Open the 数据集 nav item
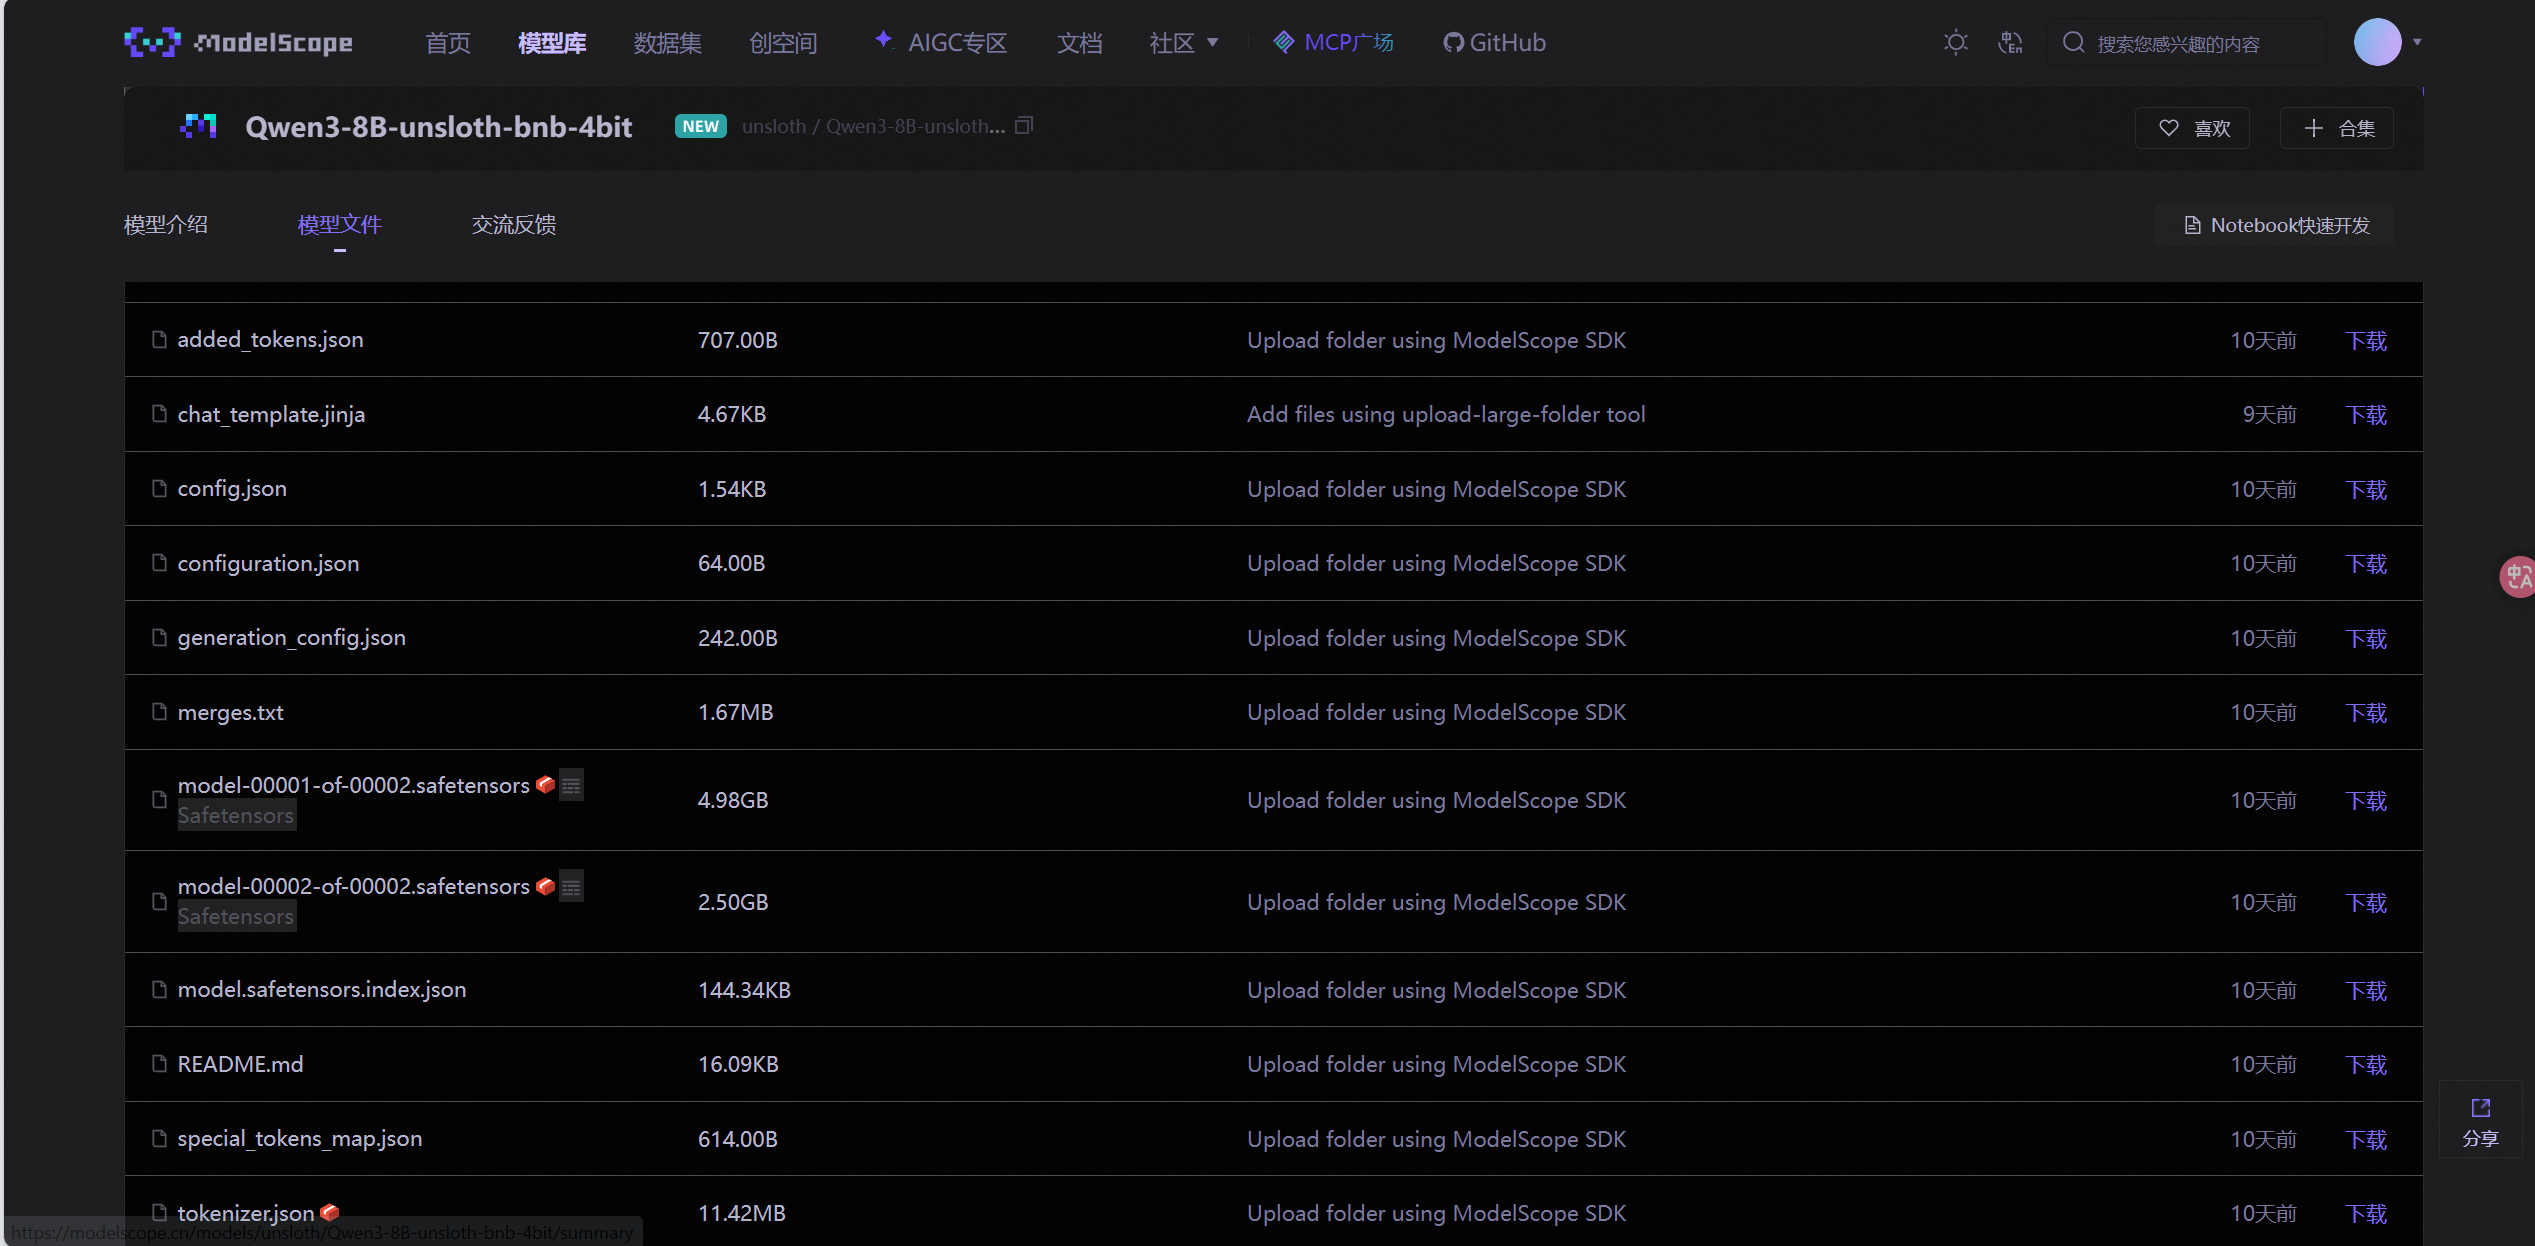 (667, 43)
